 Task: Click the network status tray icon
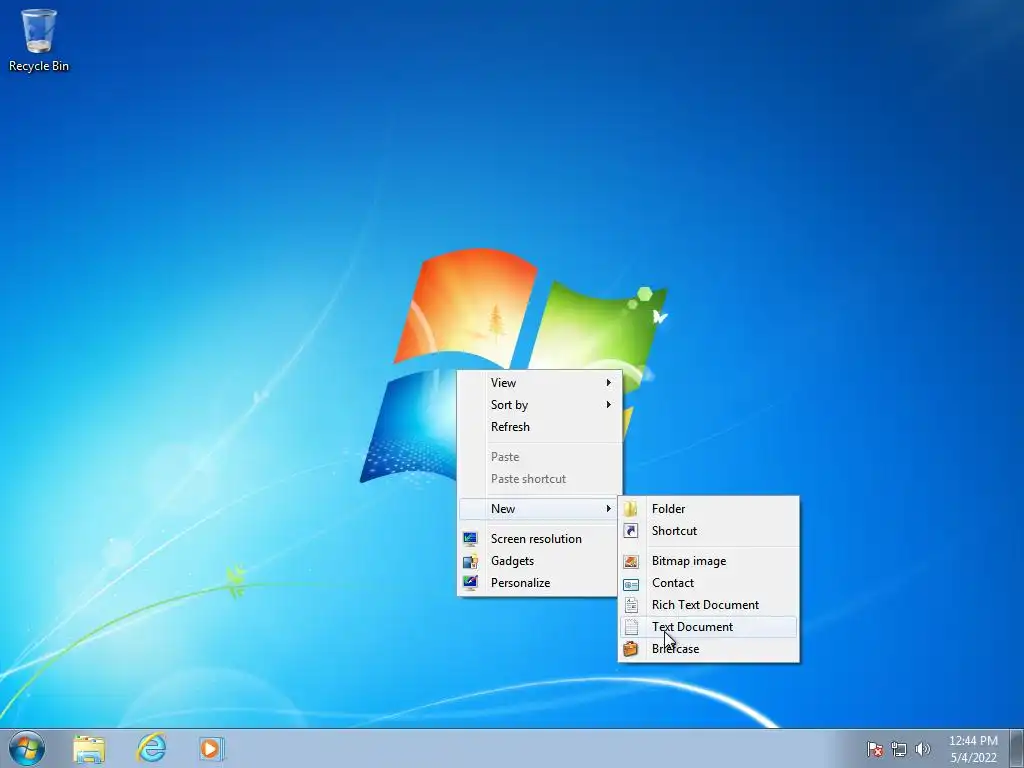[899, 749]
